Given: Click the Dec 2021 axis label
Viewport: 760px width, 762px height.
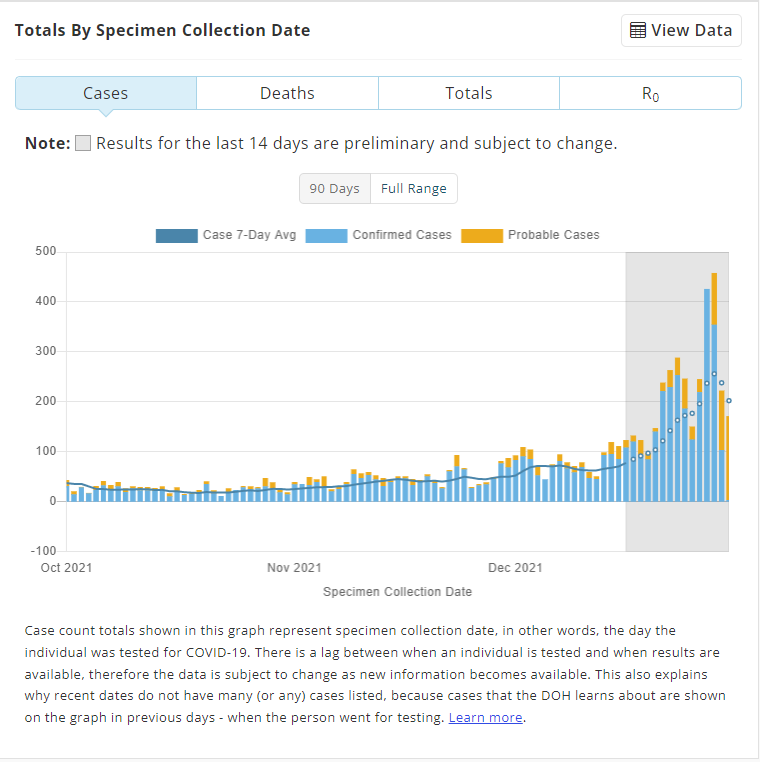Looking at the screenshot, I should pos(515,568).
